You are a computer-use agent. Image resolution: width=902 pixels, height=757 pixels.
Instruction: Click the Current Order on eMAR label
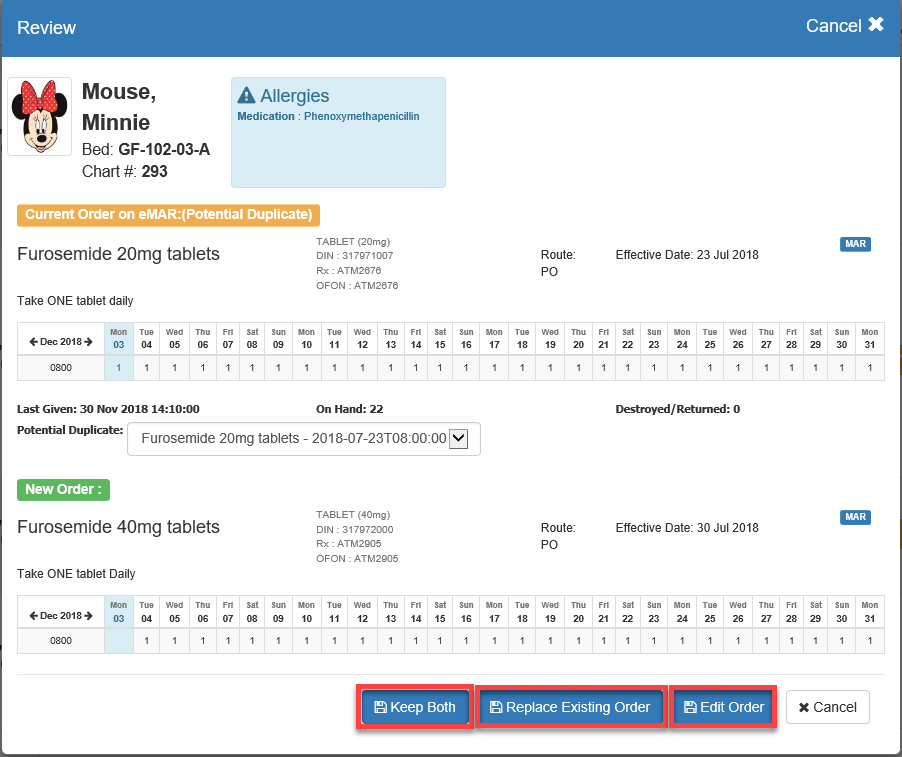167,215
